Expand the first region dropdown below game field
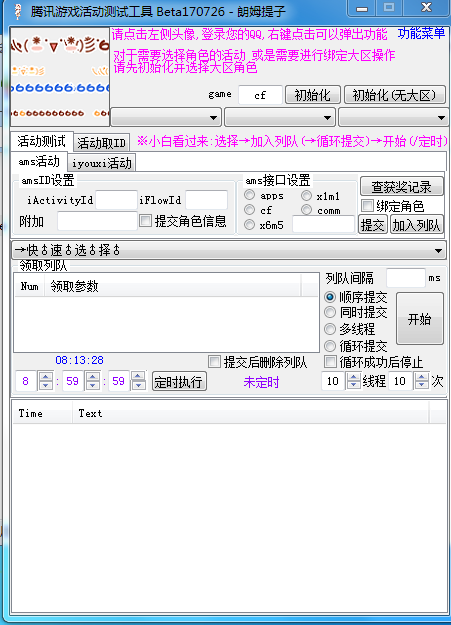 [166, 117]
